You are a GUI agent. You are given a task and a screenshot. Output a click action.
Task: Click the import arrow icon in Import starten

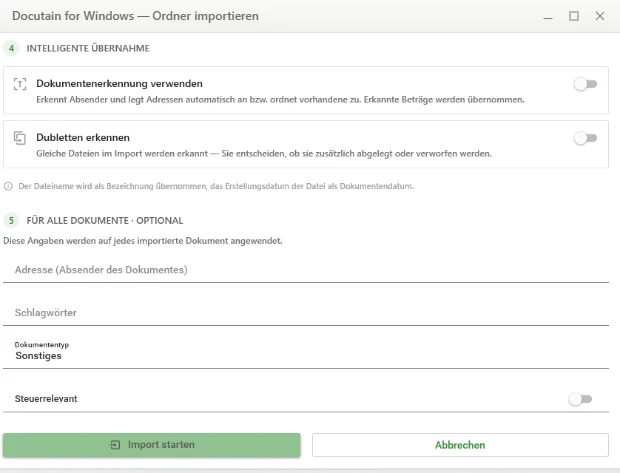(x=115, y=445)
